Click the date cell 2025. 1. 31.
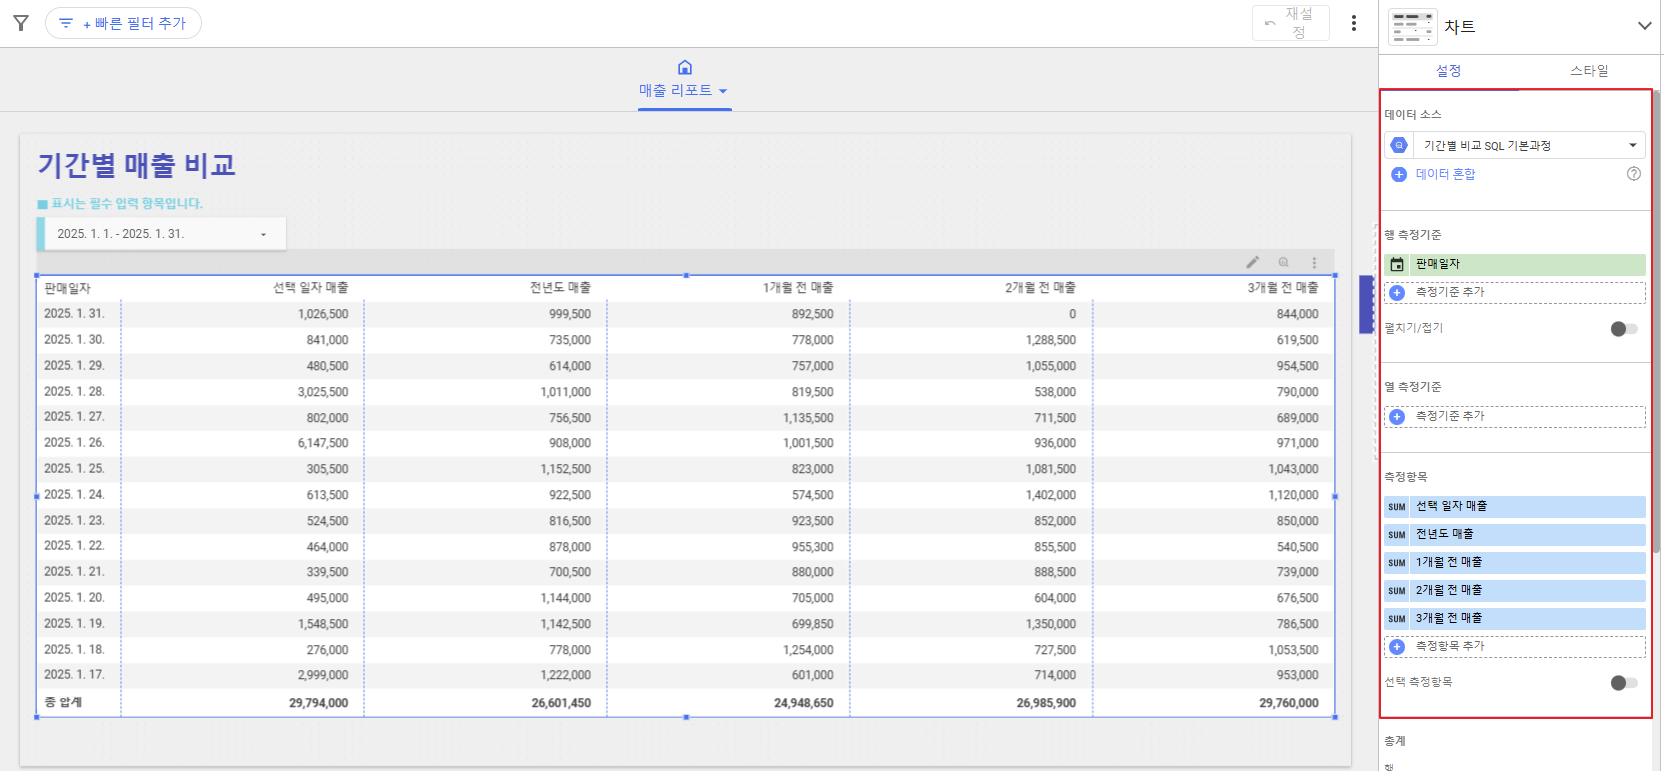The height and width of the screenshot is (771, 1664). pyautogui.click(x=74, y=314)
